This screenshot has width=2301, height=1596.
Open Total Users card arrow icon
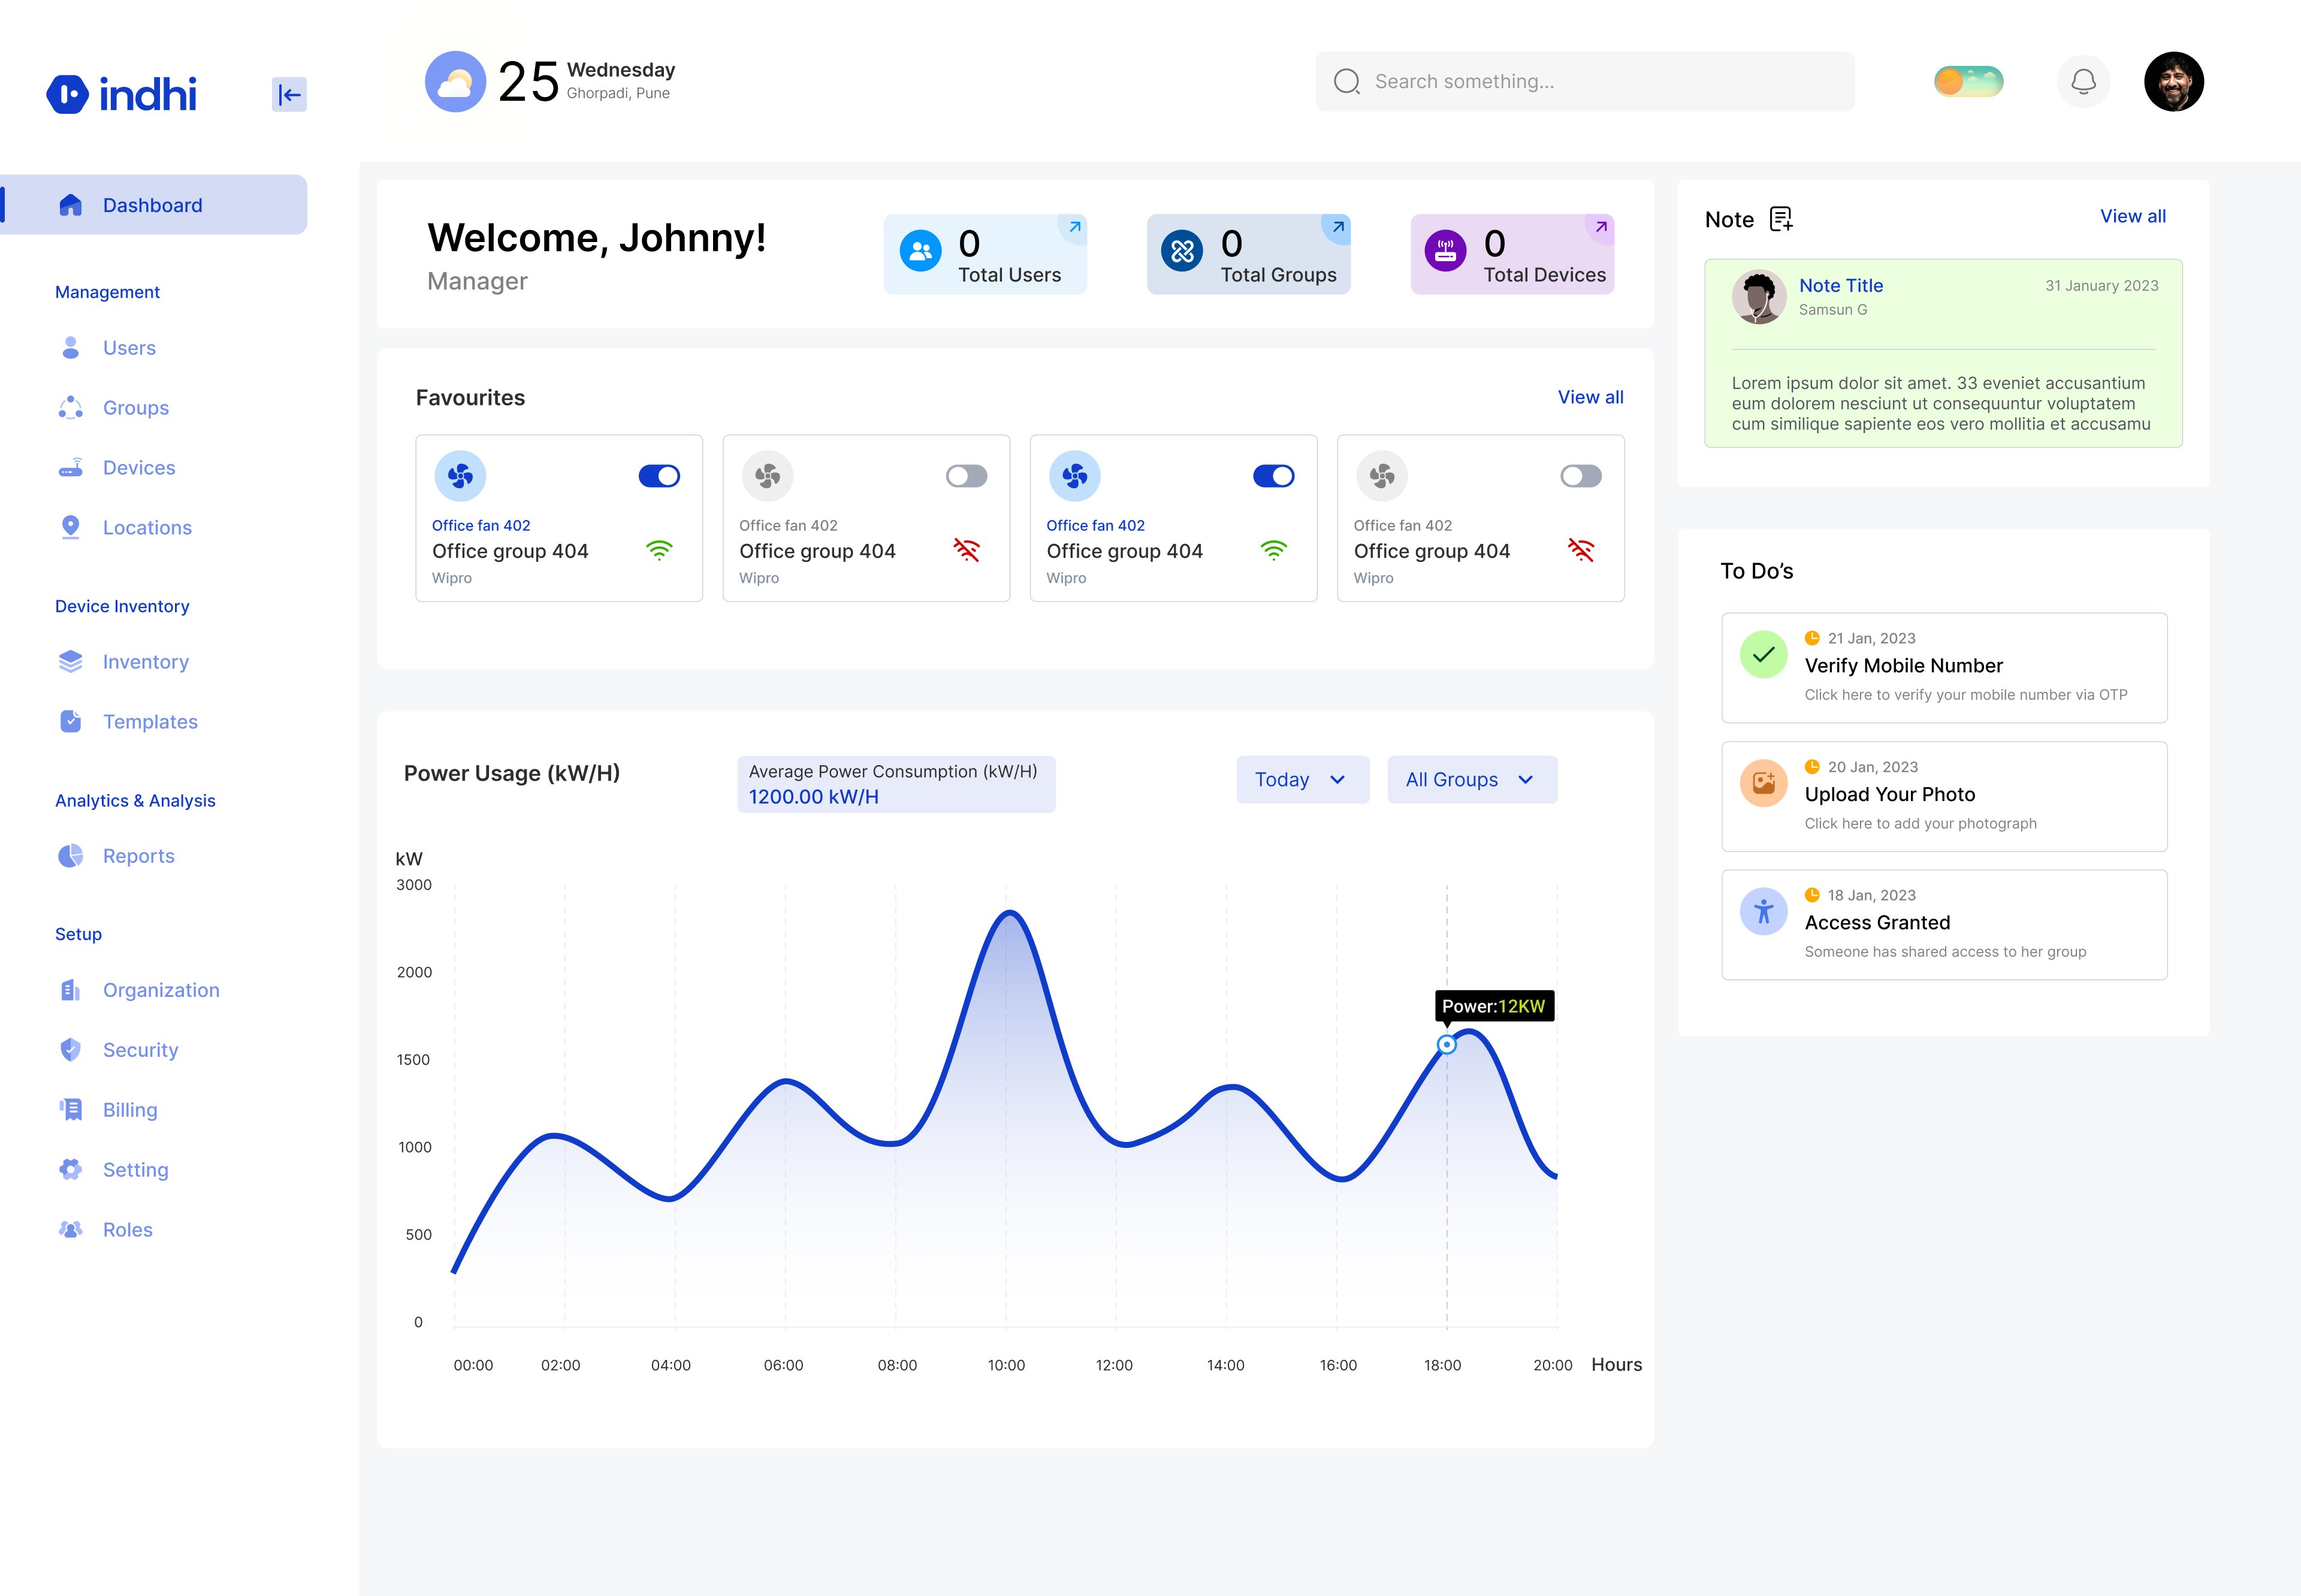click(1074, 227)
